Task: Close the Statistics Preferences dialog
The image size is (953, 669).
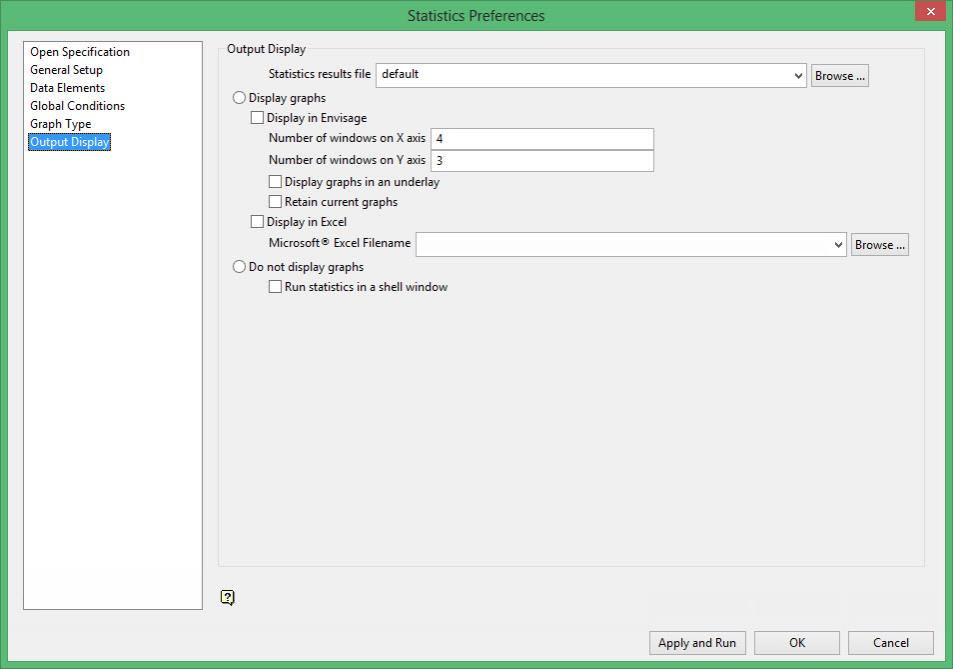Action: click(x=931, y=11)
